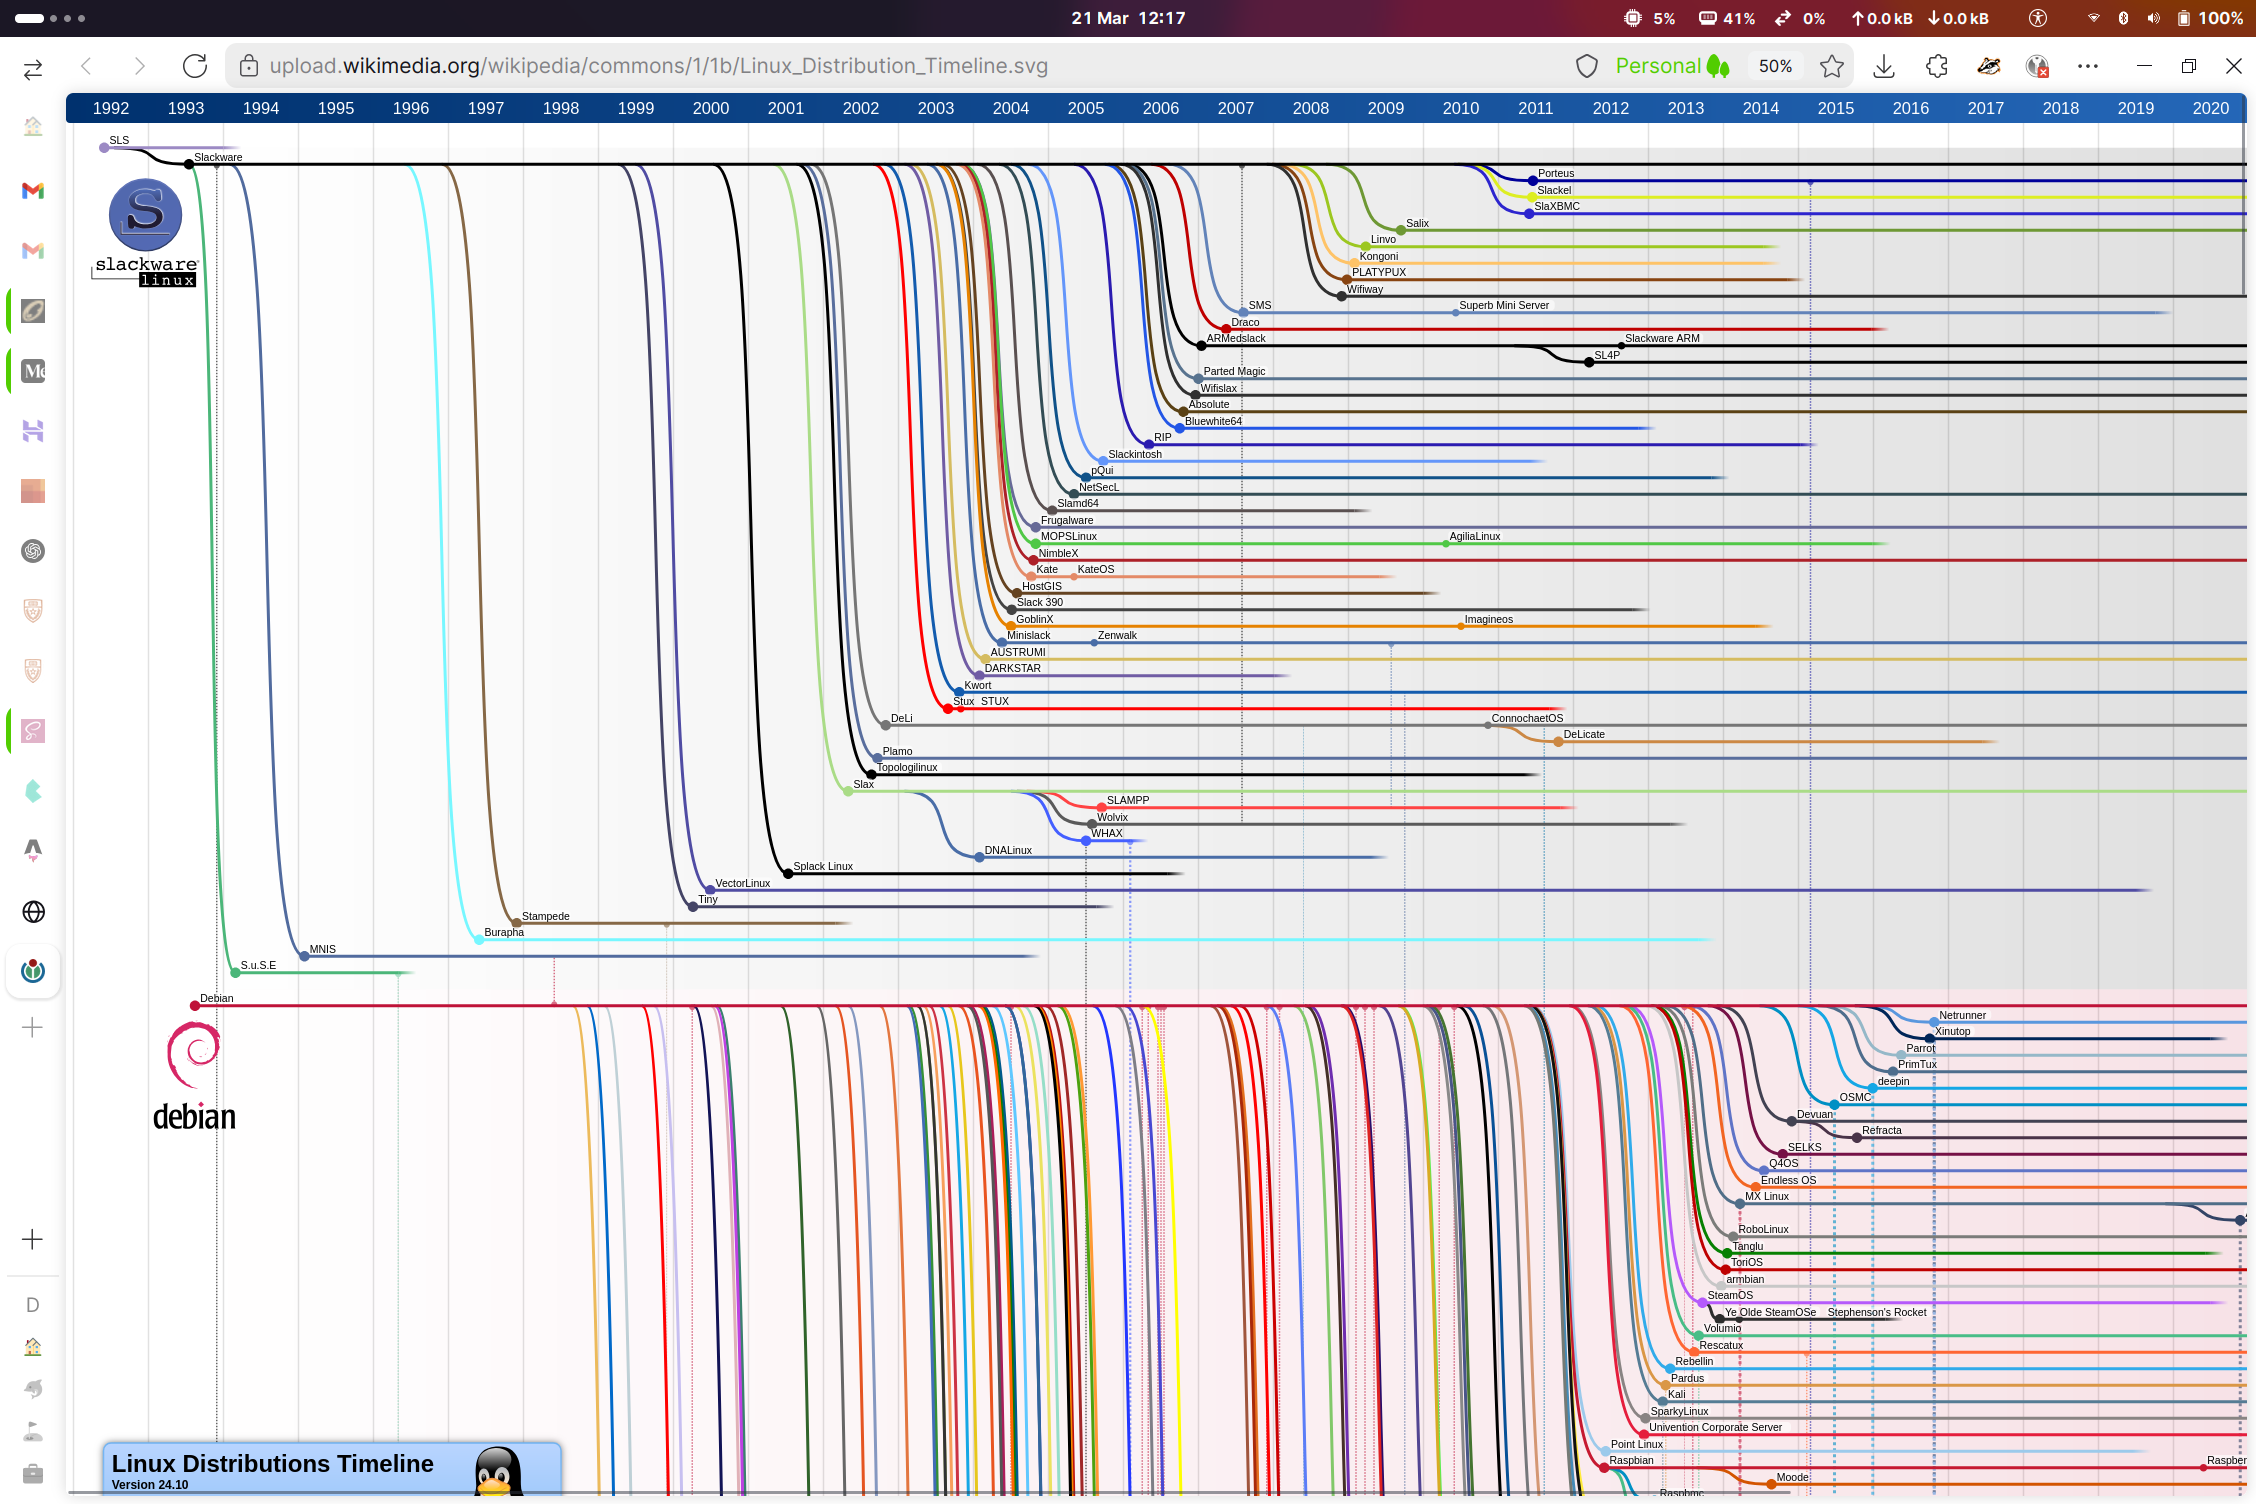
Task: Switch to the dolphin workspace
Action: click(33, 1389)
